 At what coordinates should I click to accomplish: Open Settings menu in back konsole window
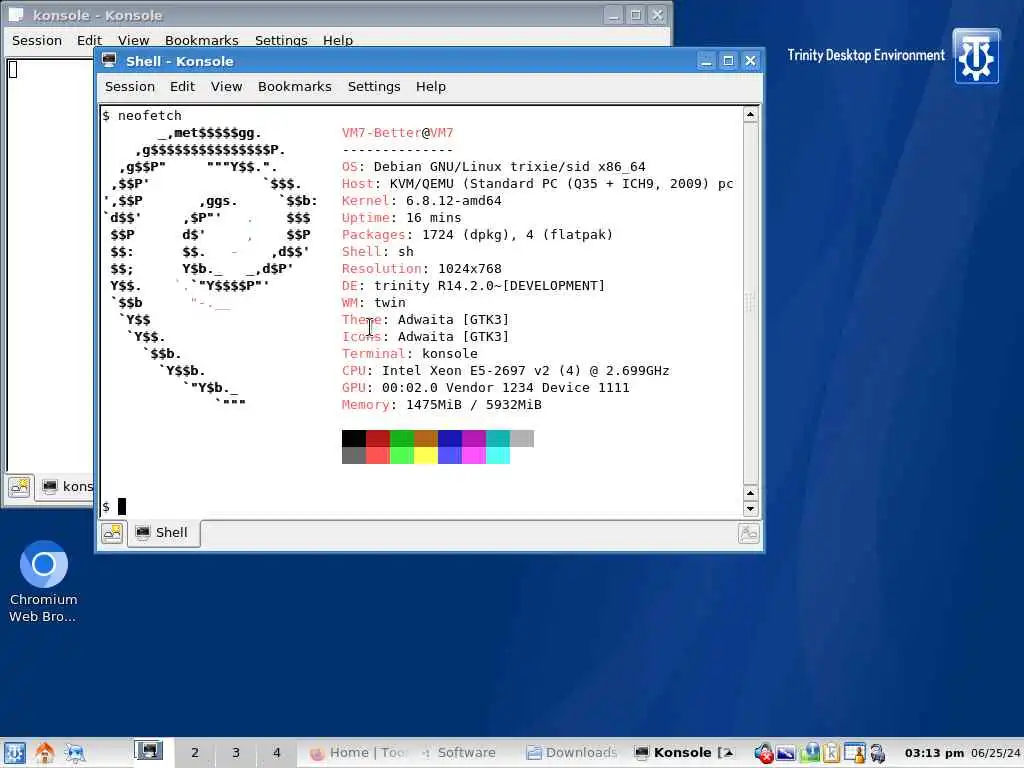point(281,40)
